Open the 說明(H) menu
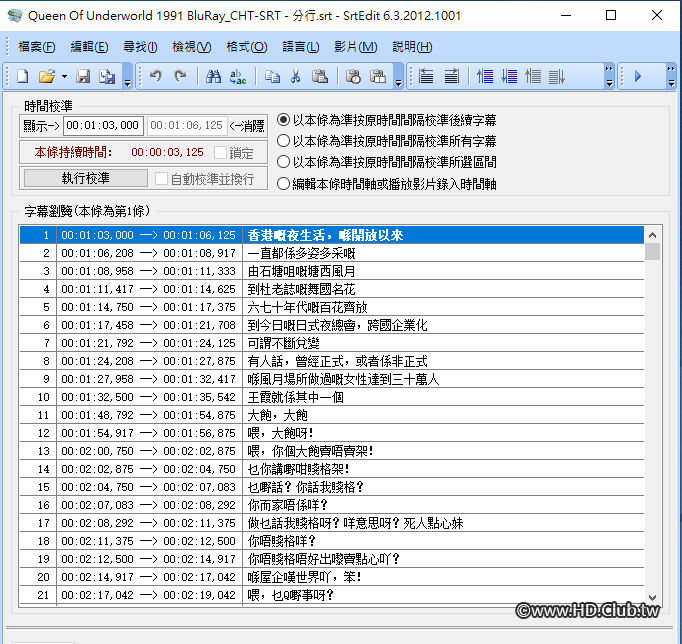Image resolution: width=682 pixels, height=644 pixels. pos(412,47)
